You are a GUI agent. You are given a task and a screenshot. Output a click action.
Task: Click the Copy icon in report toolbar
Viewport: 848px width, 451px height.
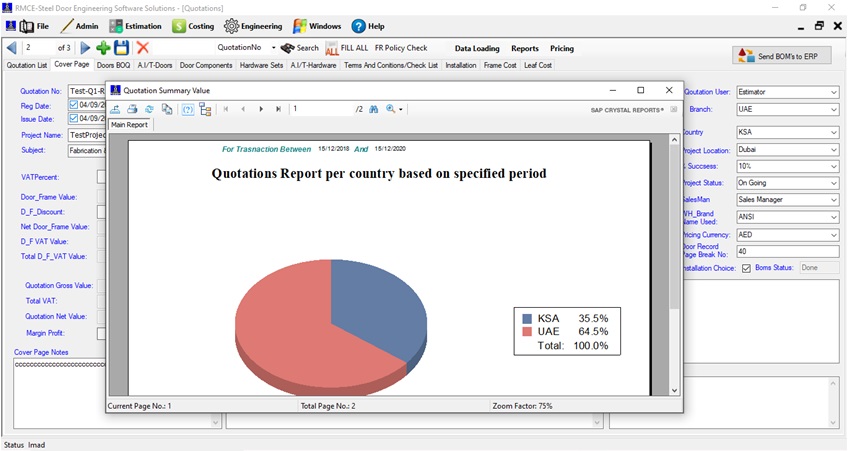167,109
